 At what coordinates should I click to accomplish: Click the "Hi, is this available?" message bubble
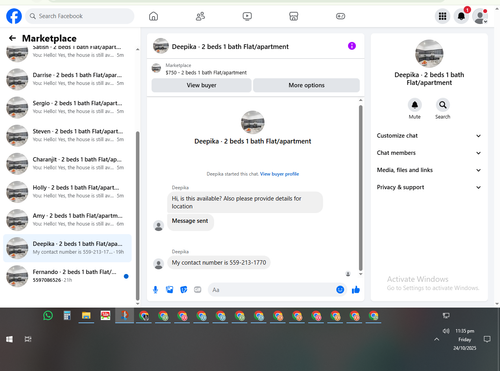245,202
